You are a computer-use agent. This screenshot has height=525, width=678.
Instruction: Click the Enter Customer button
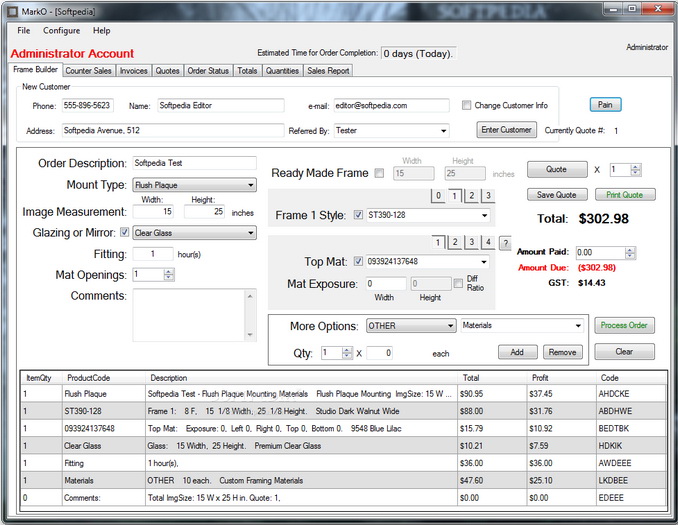pos(507,130)
